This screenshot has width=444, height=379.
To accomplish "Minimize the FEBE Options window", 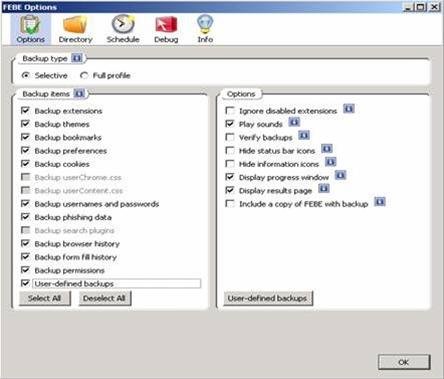I will (x=408, y=7).
